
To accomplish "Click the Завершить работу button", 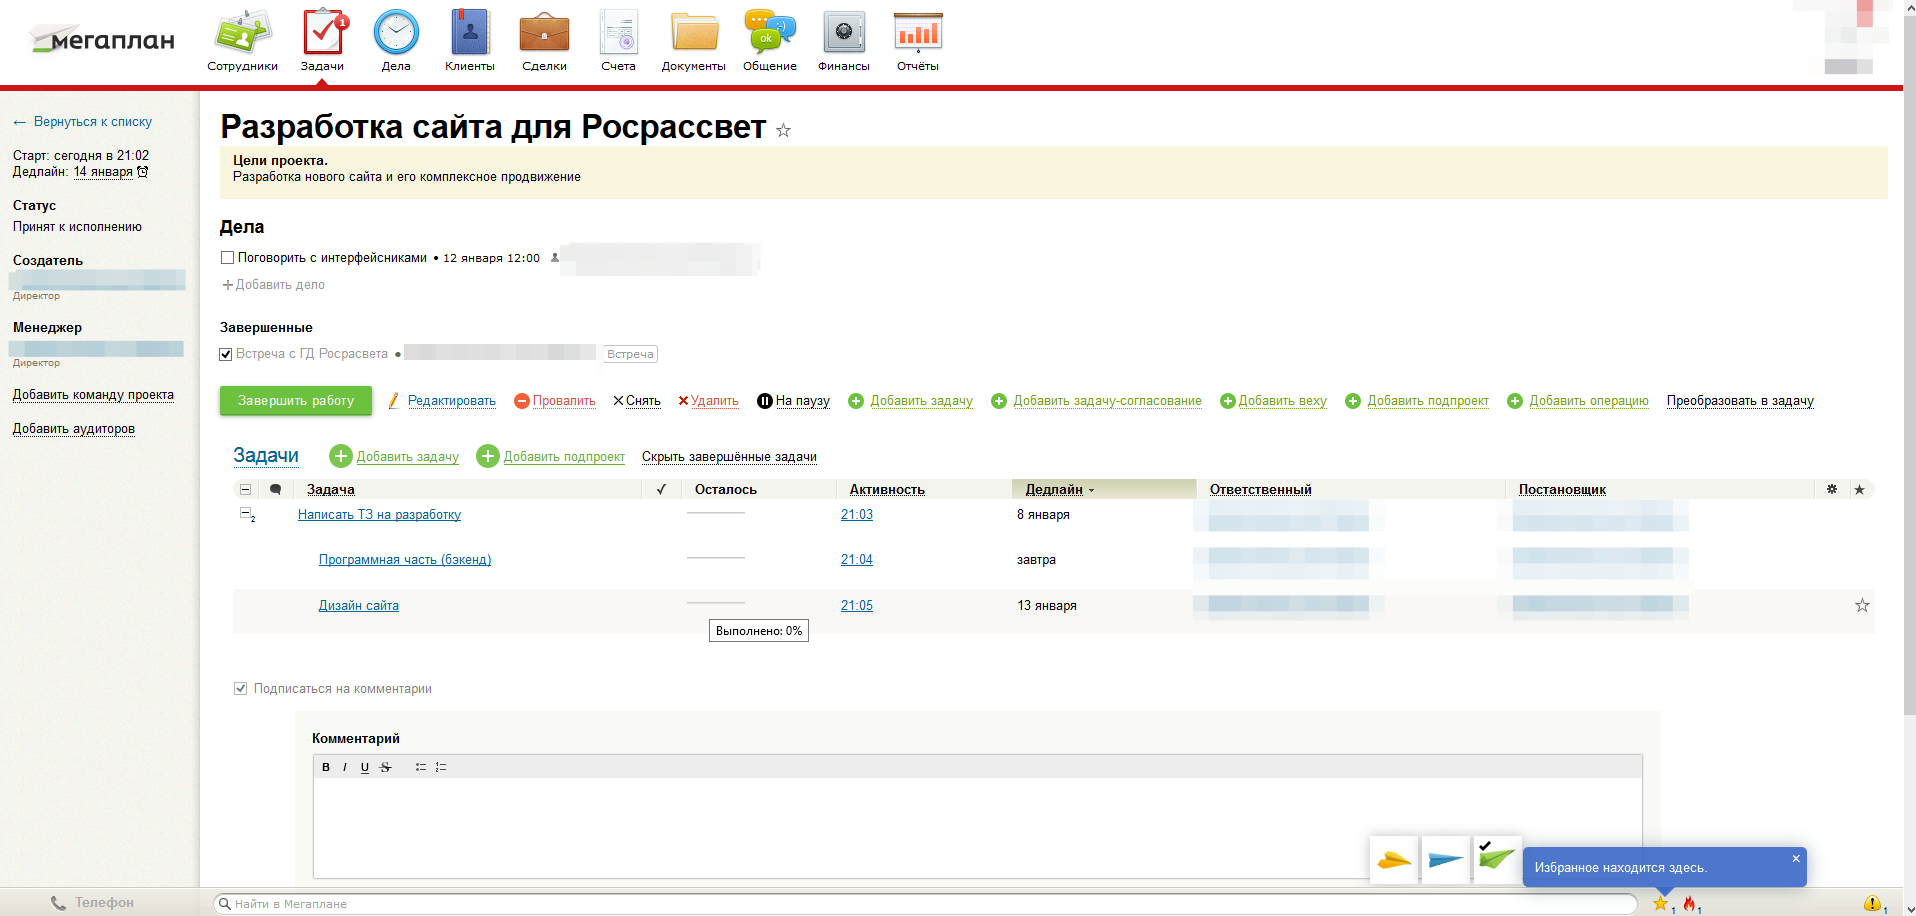I will tap(296, 401).
